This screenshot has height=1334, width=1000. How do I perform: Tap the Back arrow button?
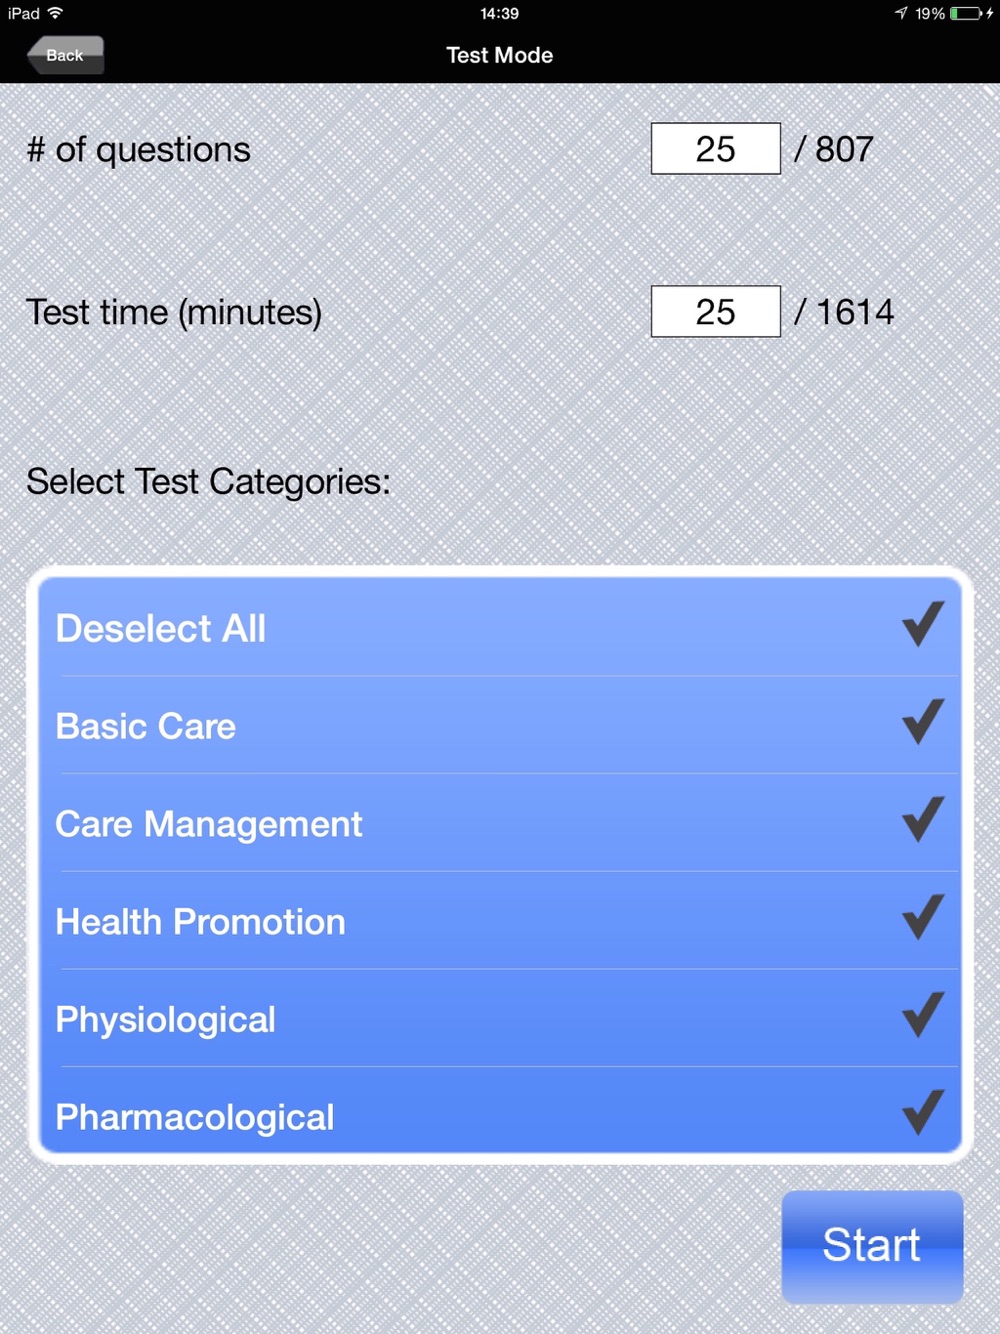pos(65,55)
